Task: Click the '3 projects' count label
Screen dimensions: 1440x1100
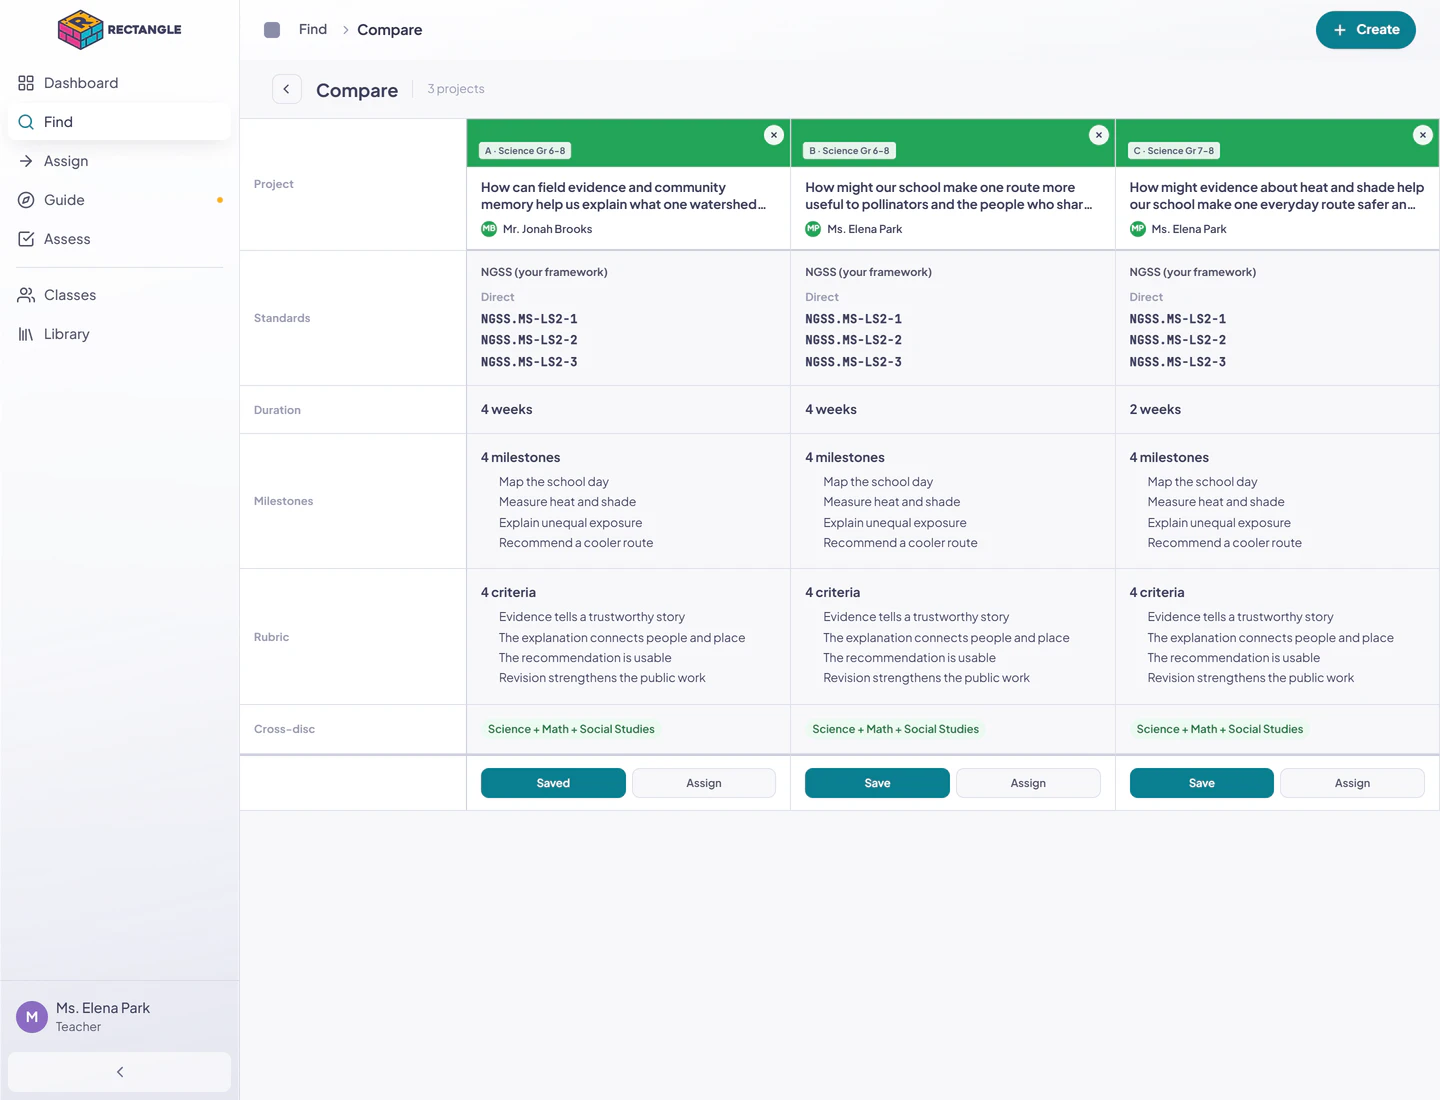Action: pyautogui.click(x=456, y=89)
